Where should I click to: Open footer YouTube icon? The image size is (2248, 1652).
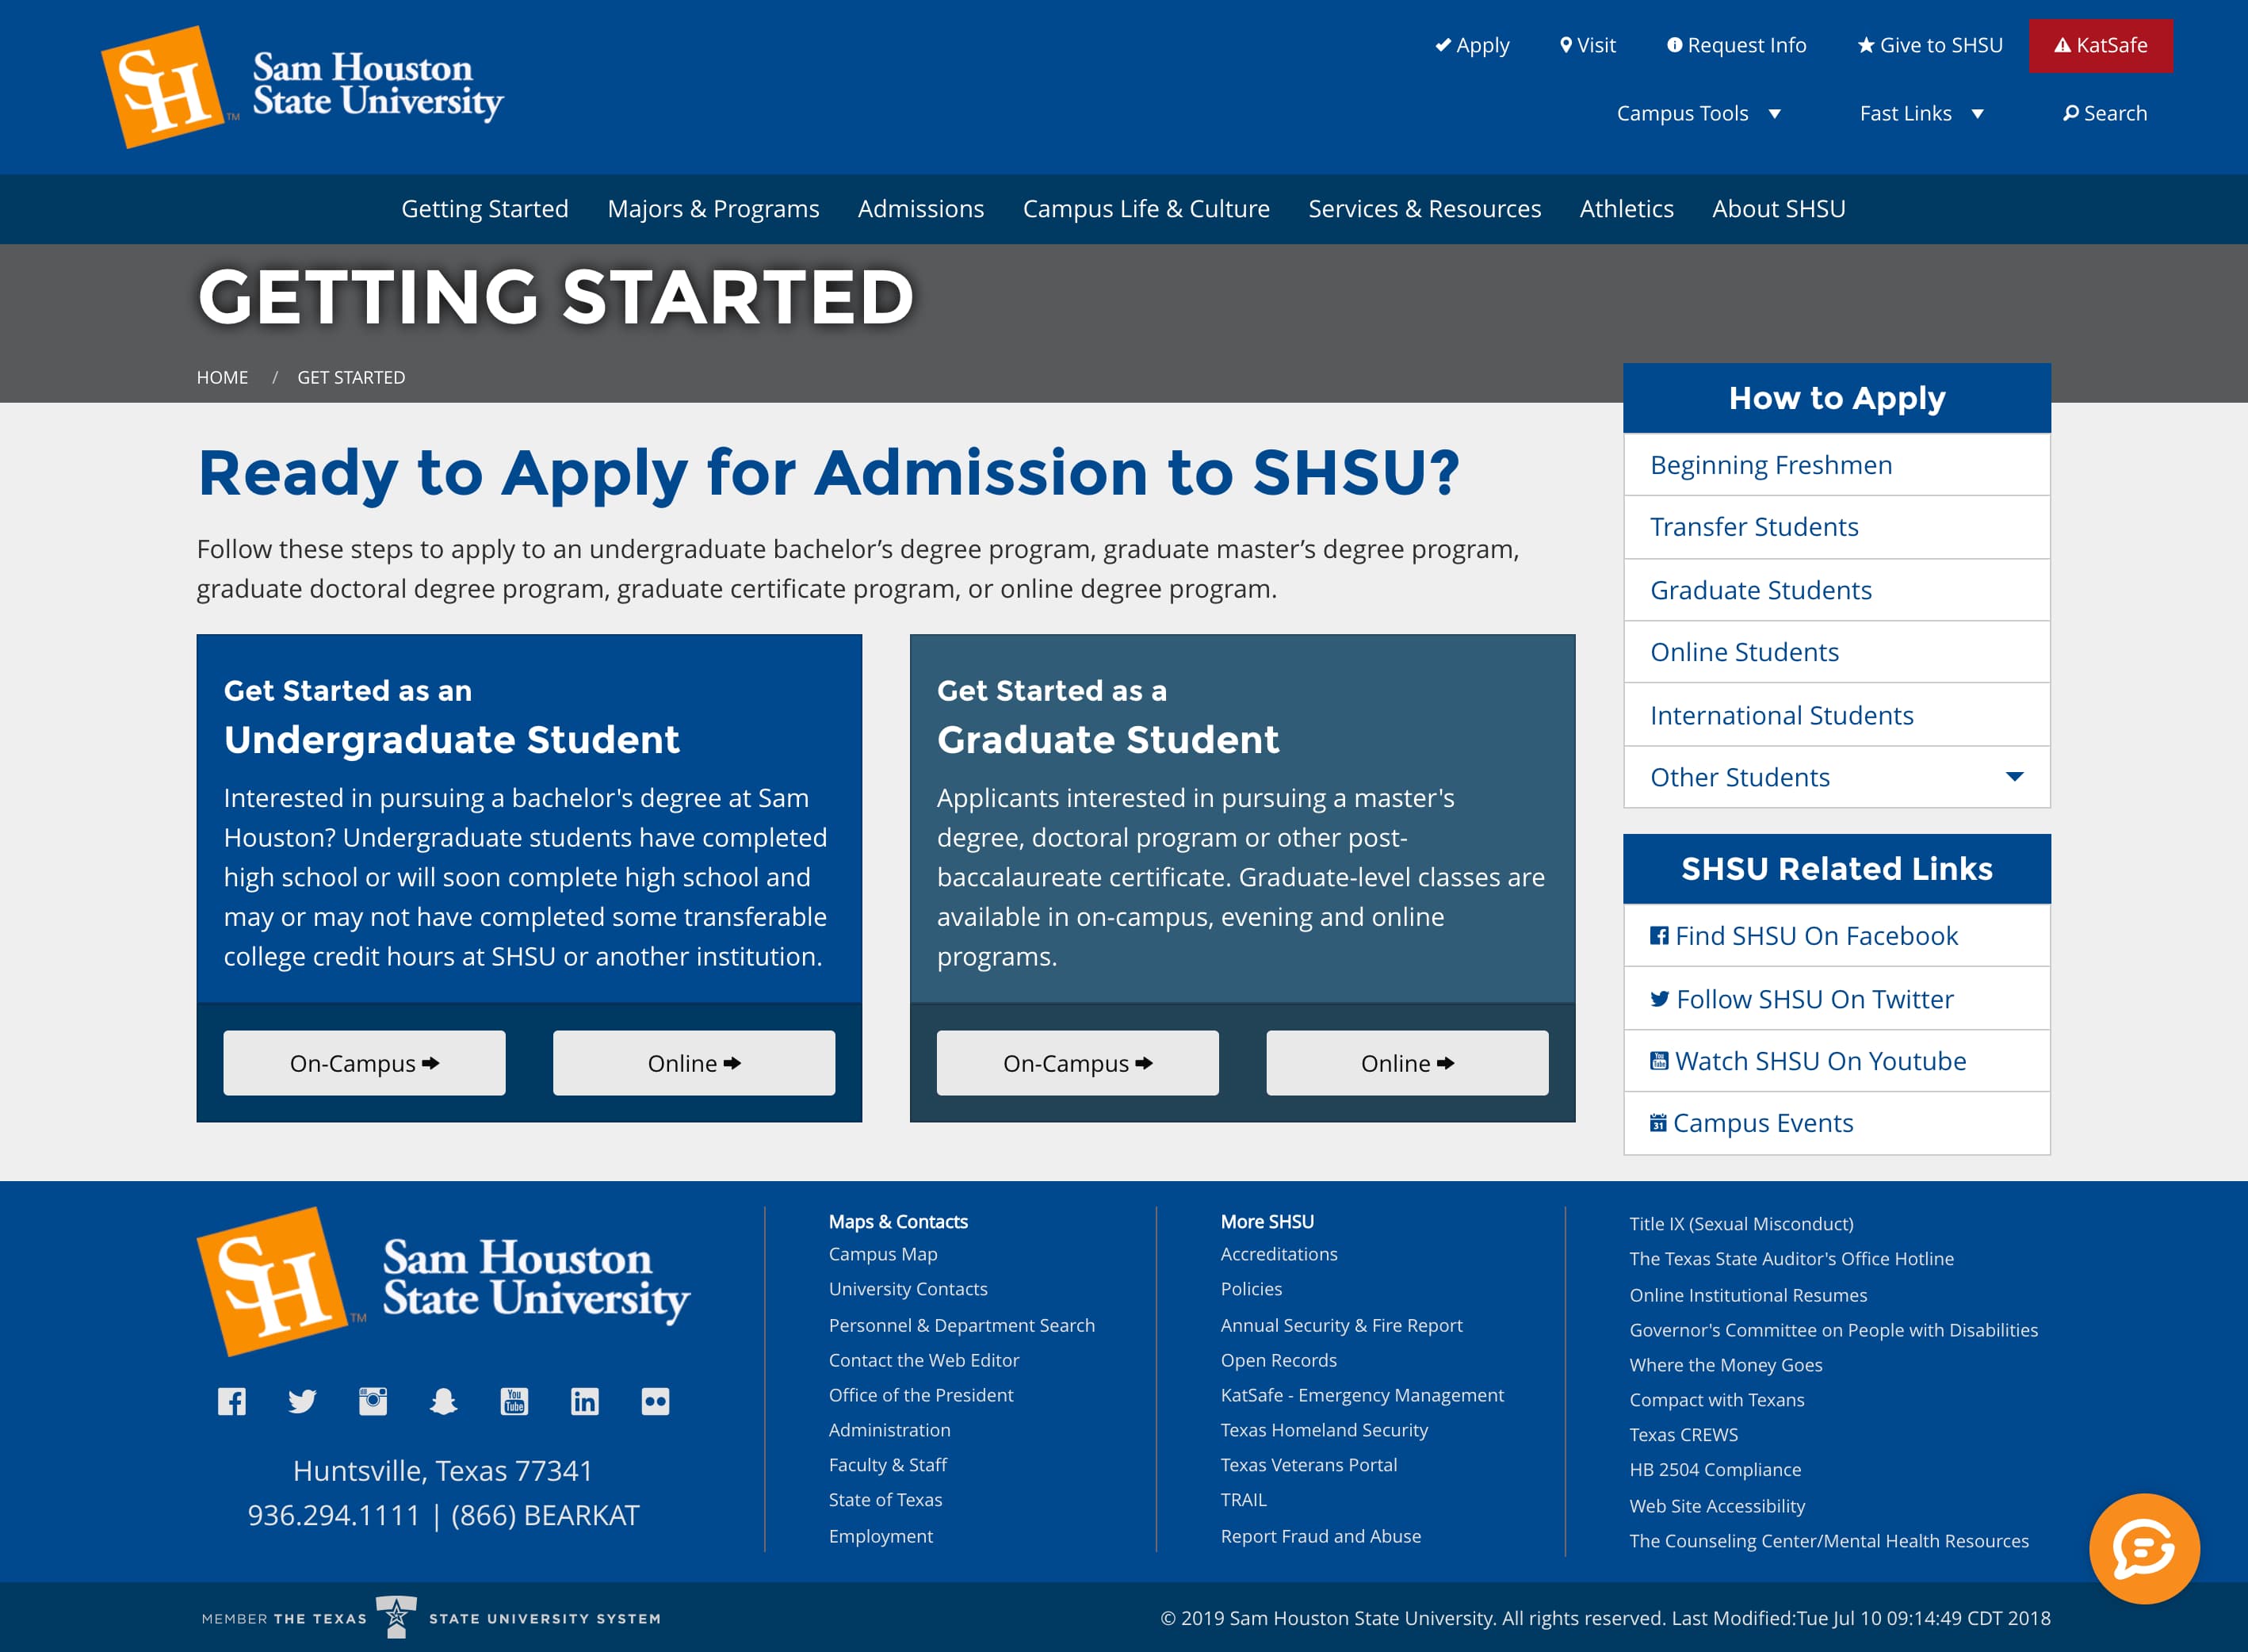click(514, 1401)
